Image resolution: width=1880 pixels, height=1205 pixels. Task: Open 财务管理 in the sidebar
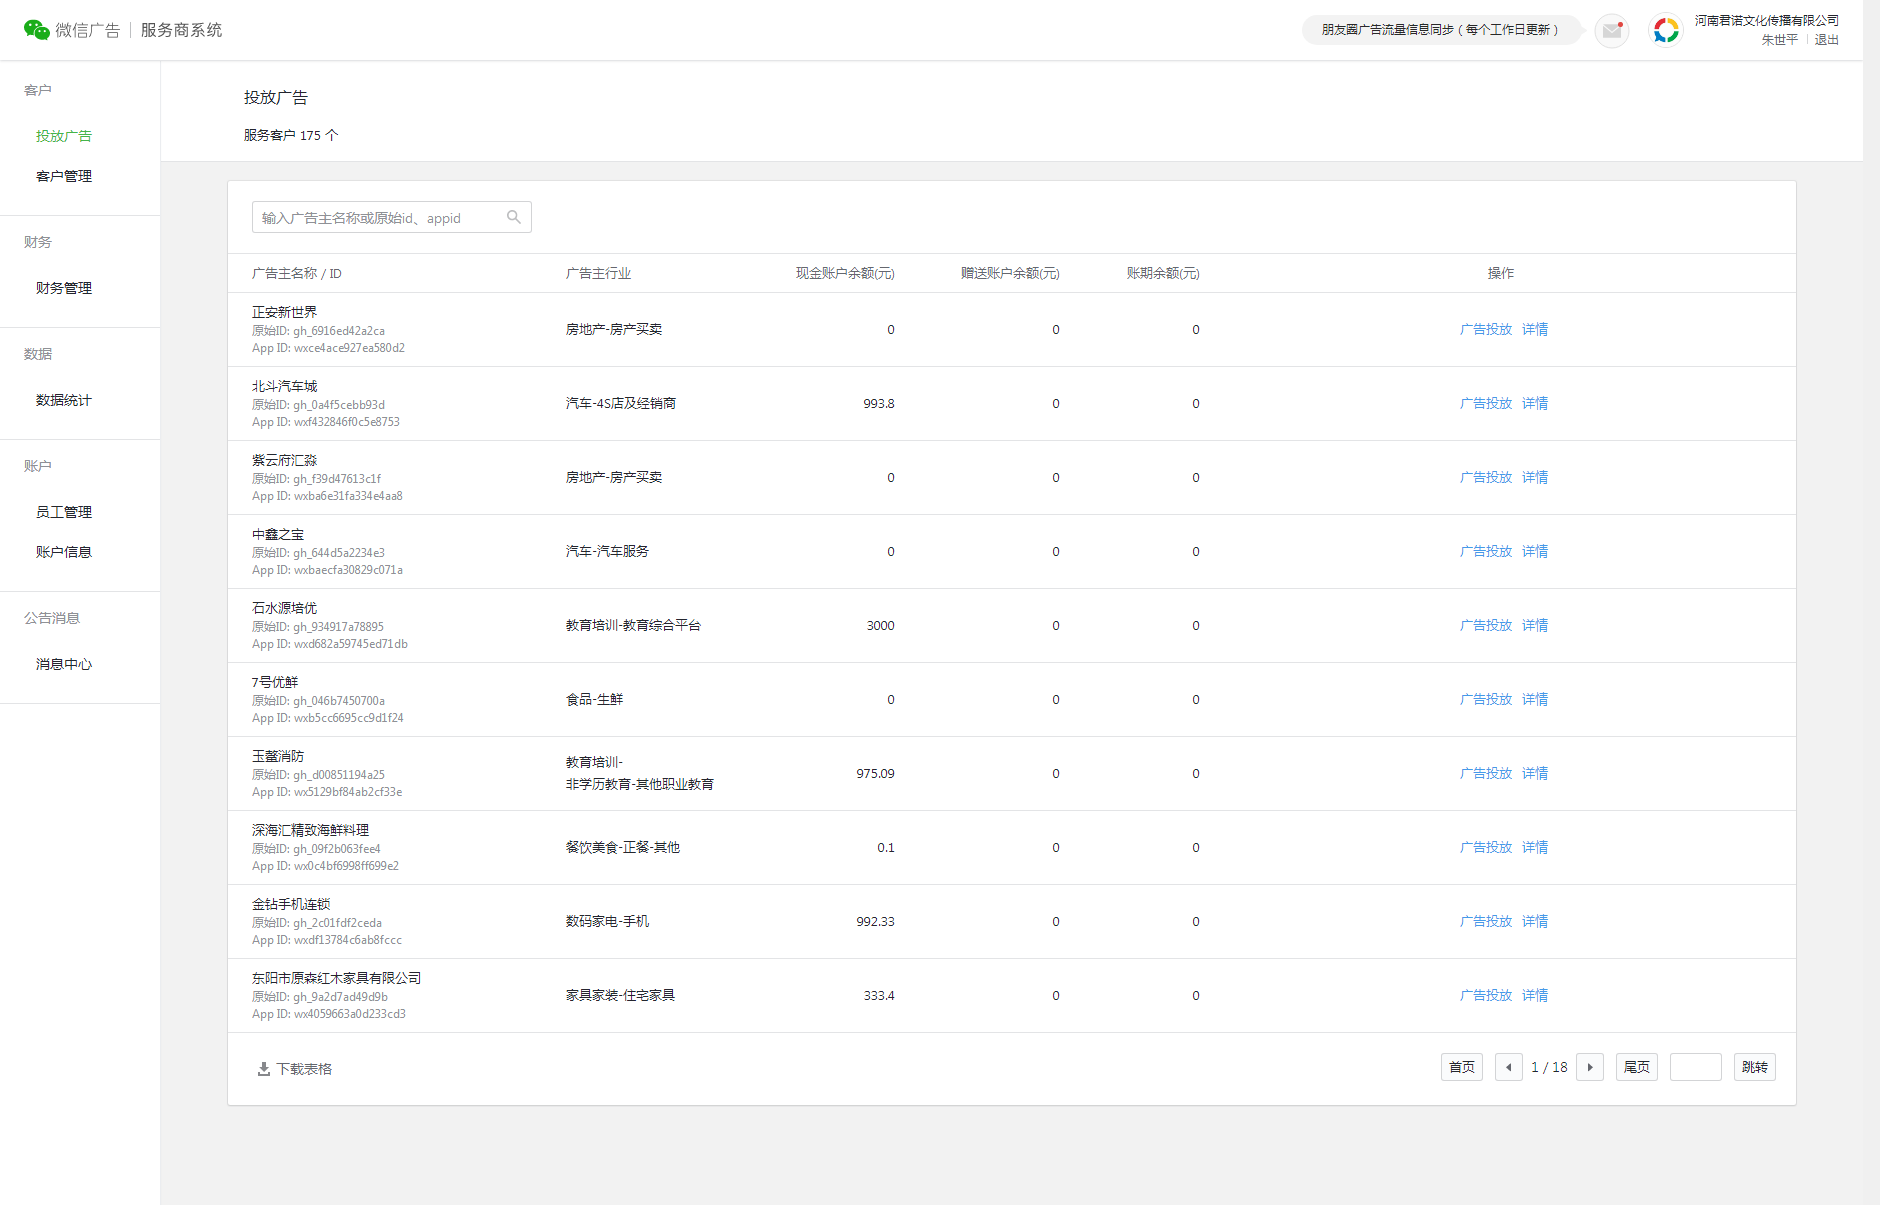point(64,288)
